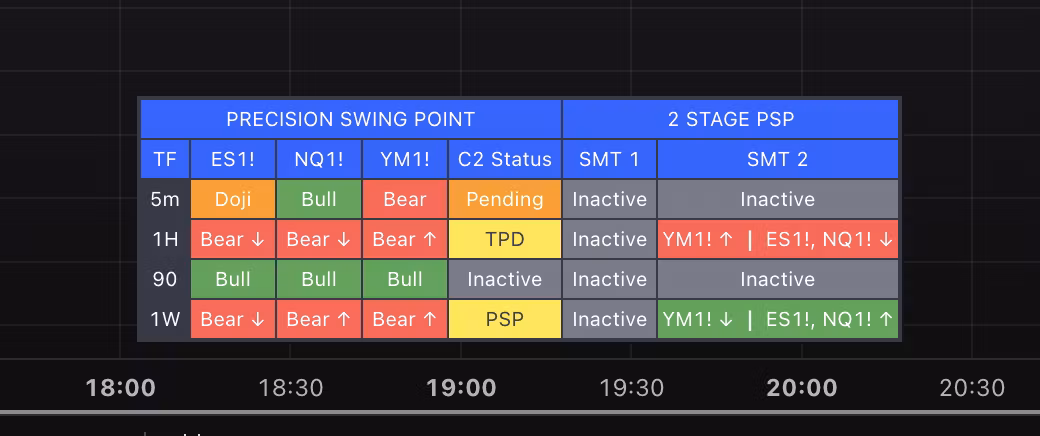Click the PRECISION SWING POINT header
The image size is (1040, 436).
pos(350,119)
